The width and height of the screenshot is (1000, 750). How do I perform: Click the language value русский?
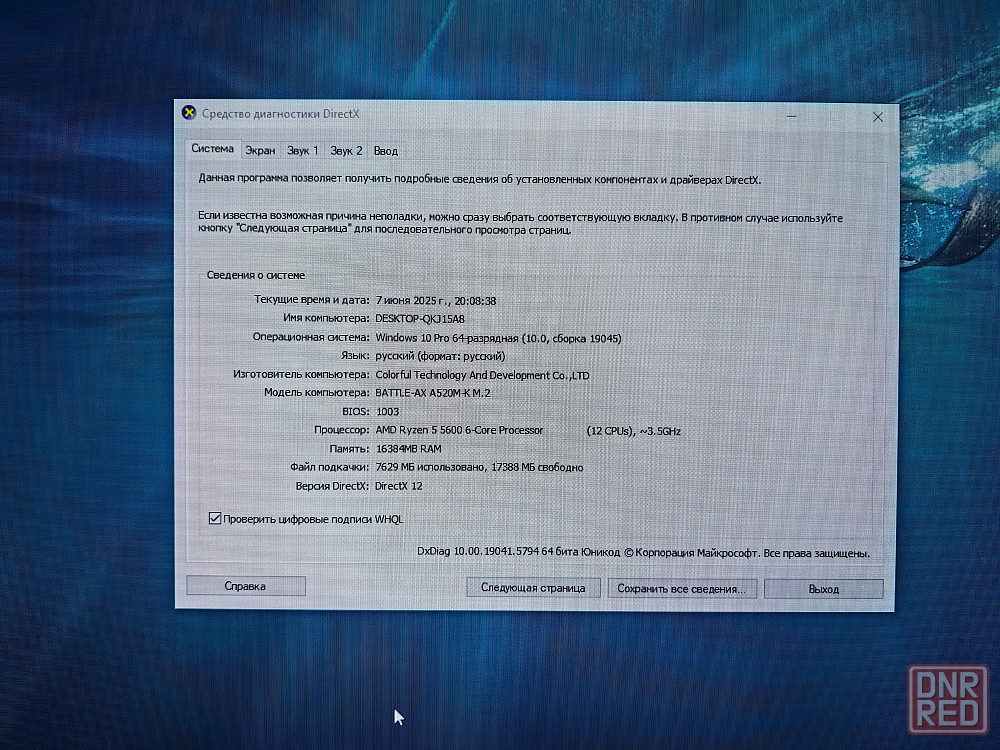[x=440, y=356]
